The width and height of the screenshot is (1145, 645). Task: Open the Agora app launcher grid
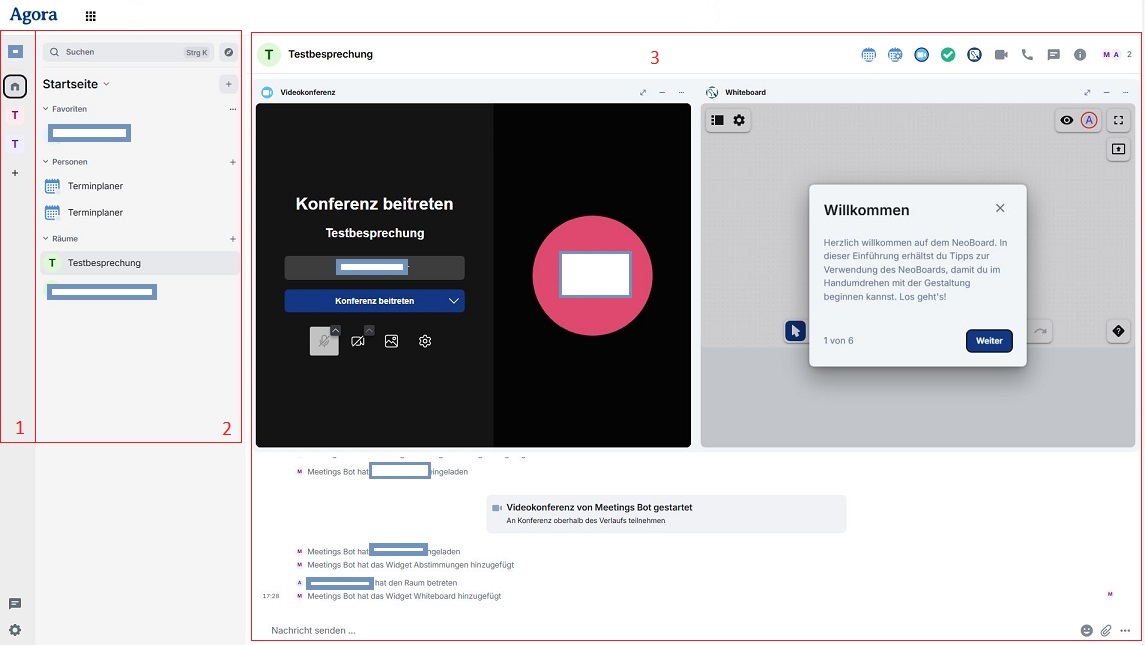[91, 16]
